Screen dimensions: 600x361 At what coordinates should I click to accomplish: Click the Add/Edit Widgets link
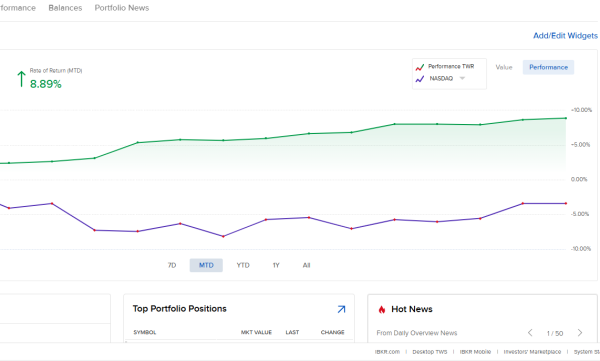(x=565, y=36)
